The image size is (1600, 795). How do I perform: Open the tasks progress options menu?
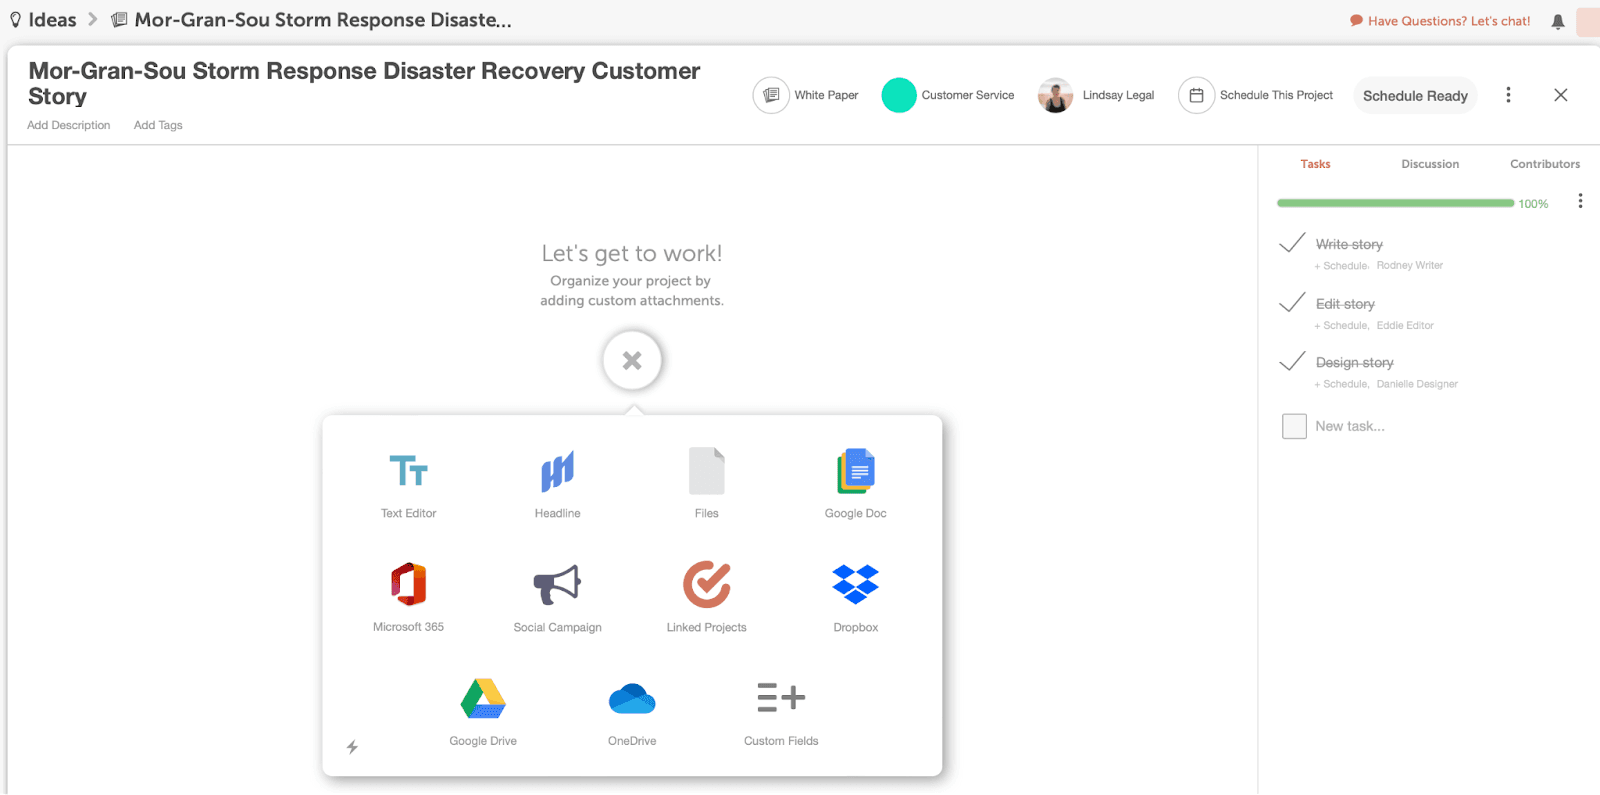pos(1580,201)
